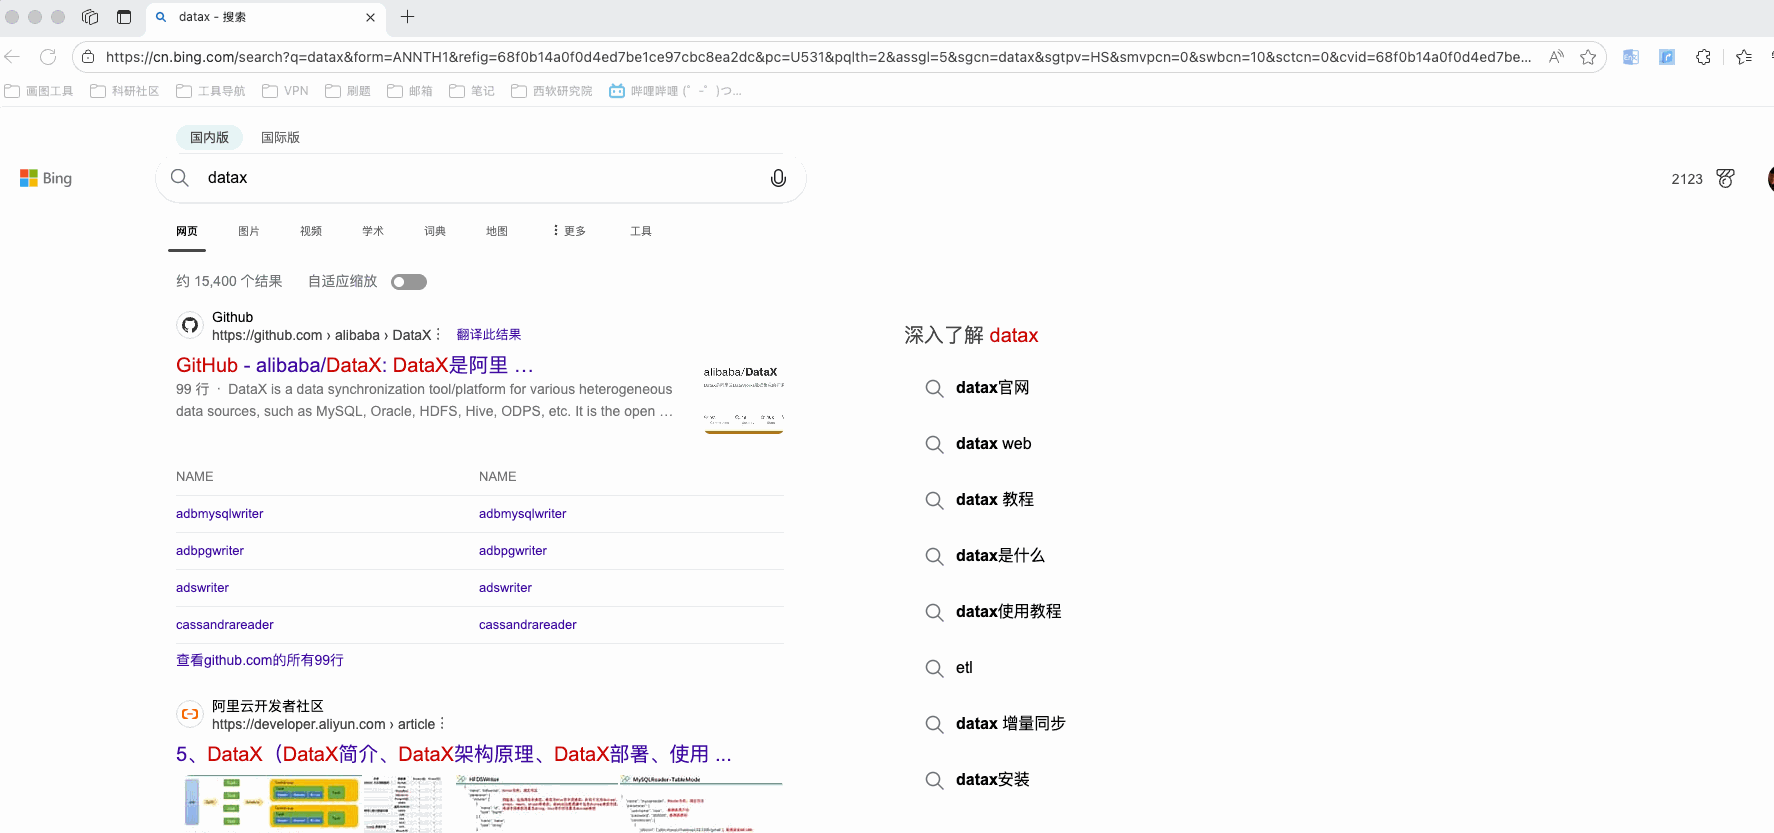Close the "datax - 搜索" tab
Screen dimensions: 1774x833
pos(370,17)
